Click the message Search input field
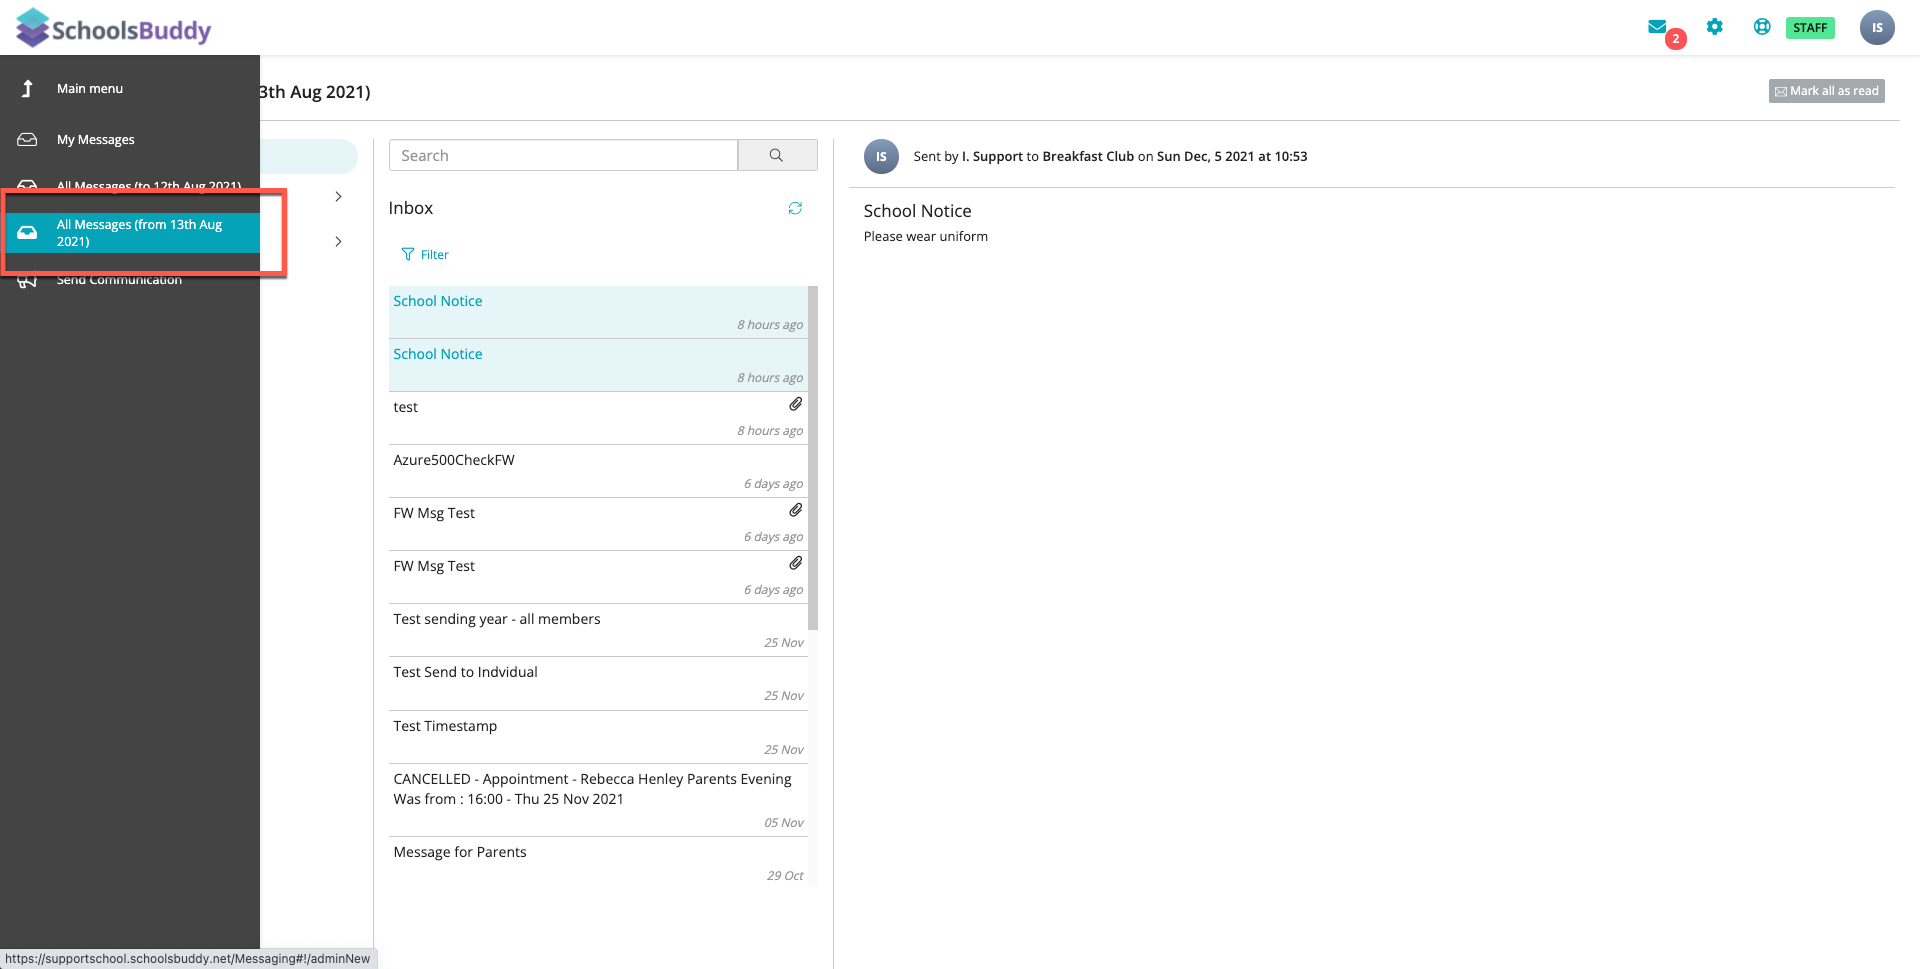Image resolution: width=1920 pixels, height=969 pixels. pyautogui.click(x=563, y=155)
